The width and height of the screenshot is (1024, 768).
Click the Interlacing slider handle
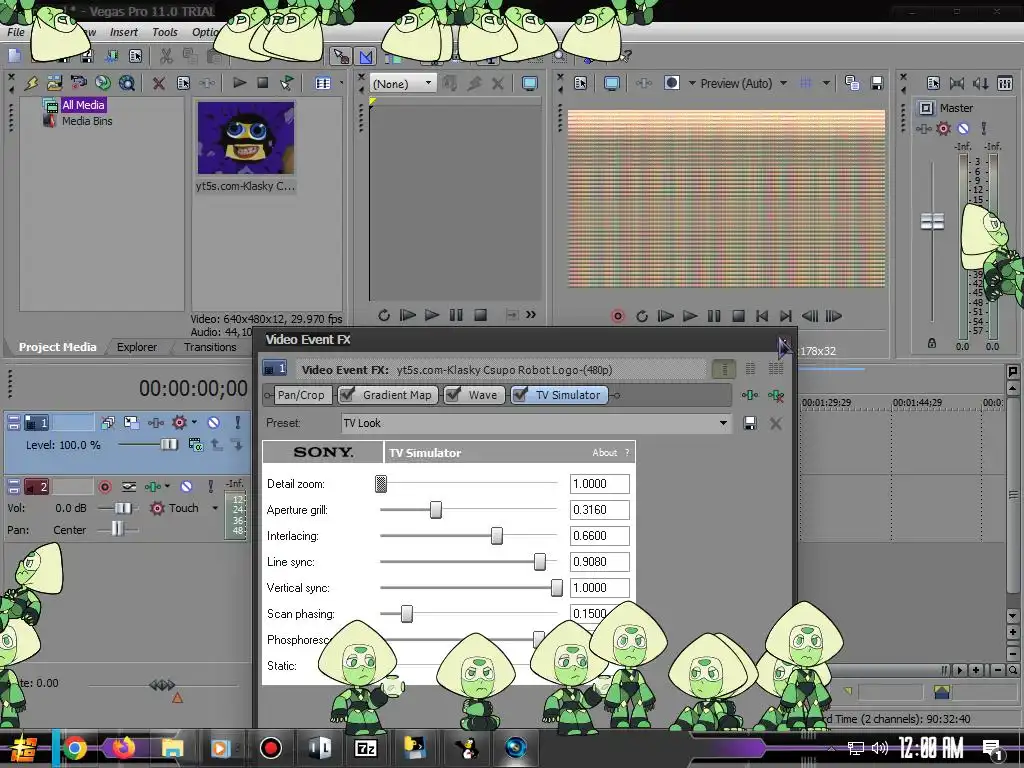497,536
